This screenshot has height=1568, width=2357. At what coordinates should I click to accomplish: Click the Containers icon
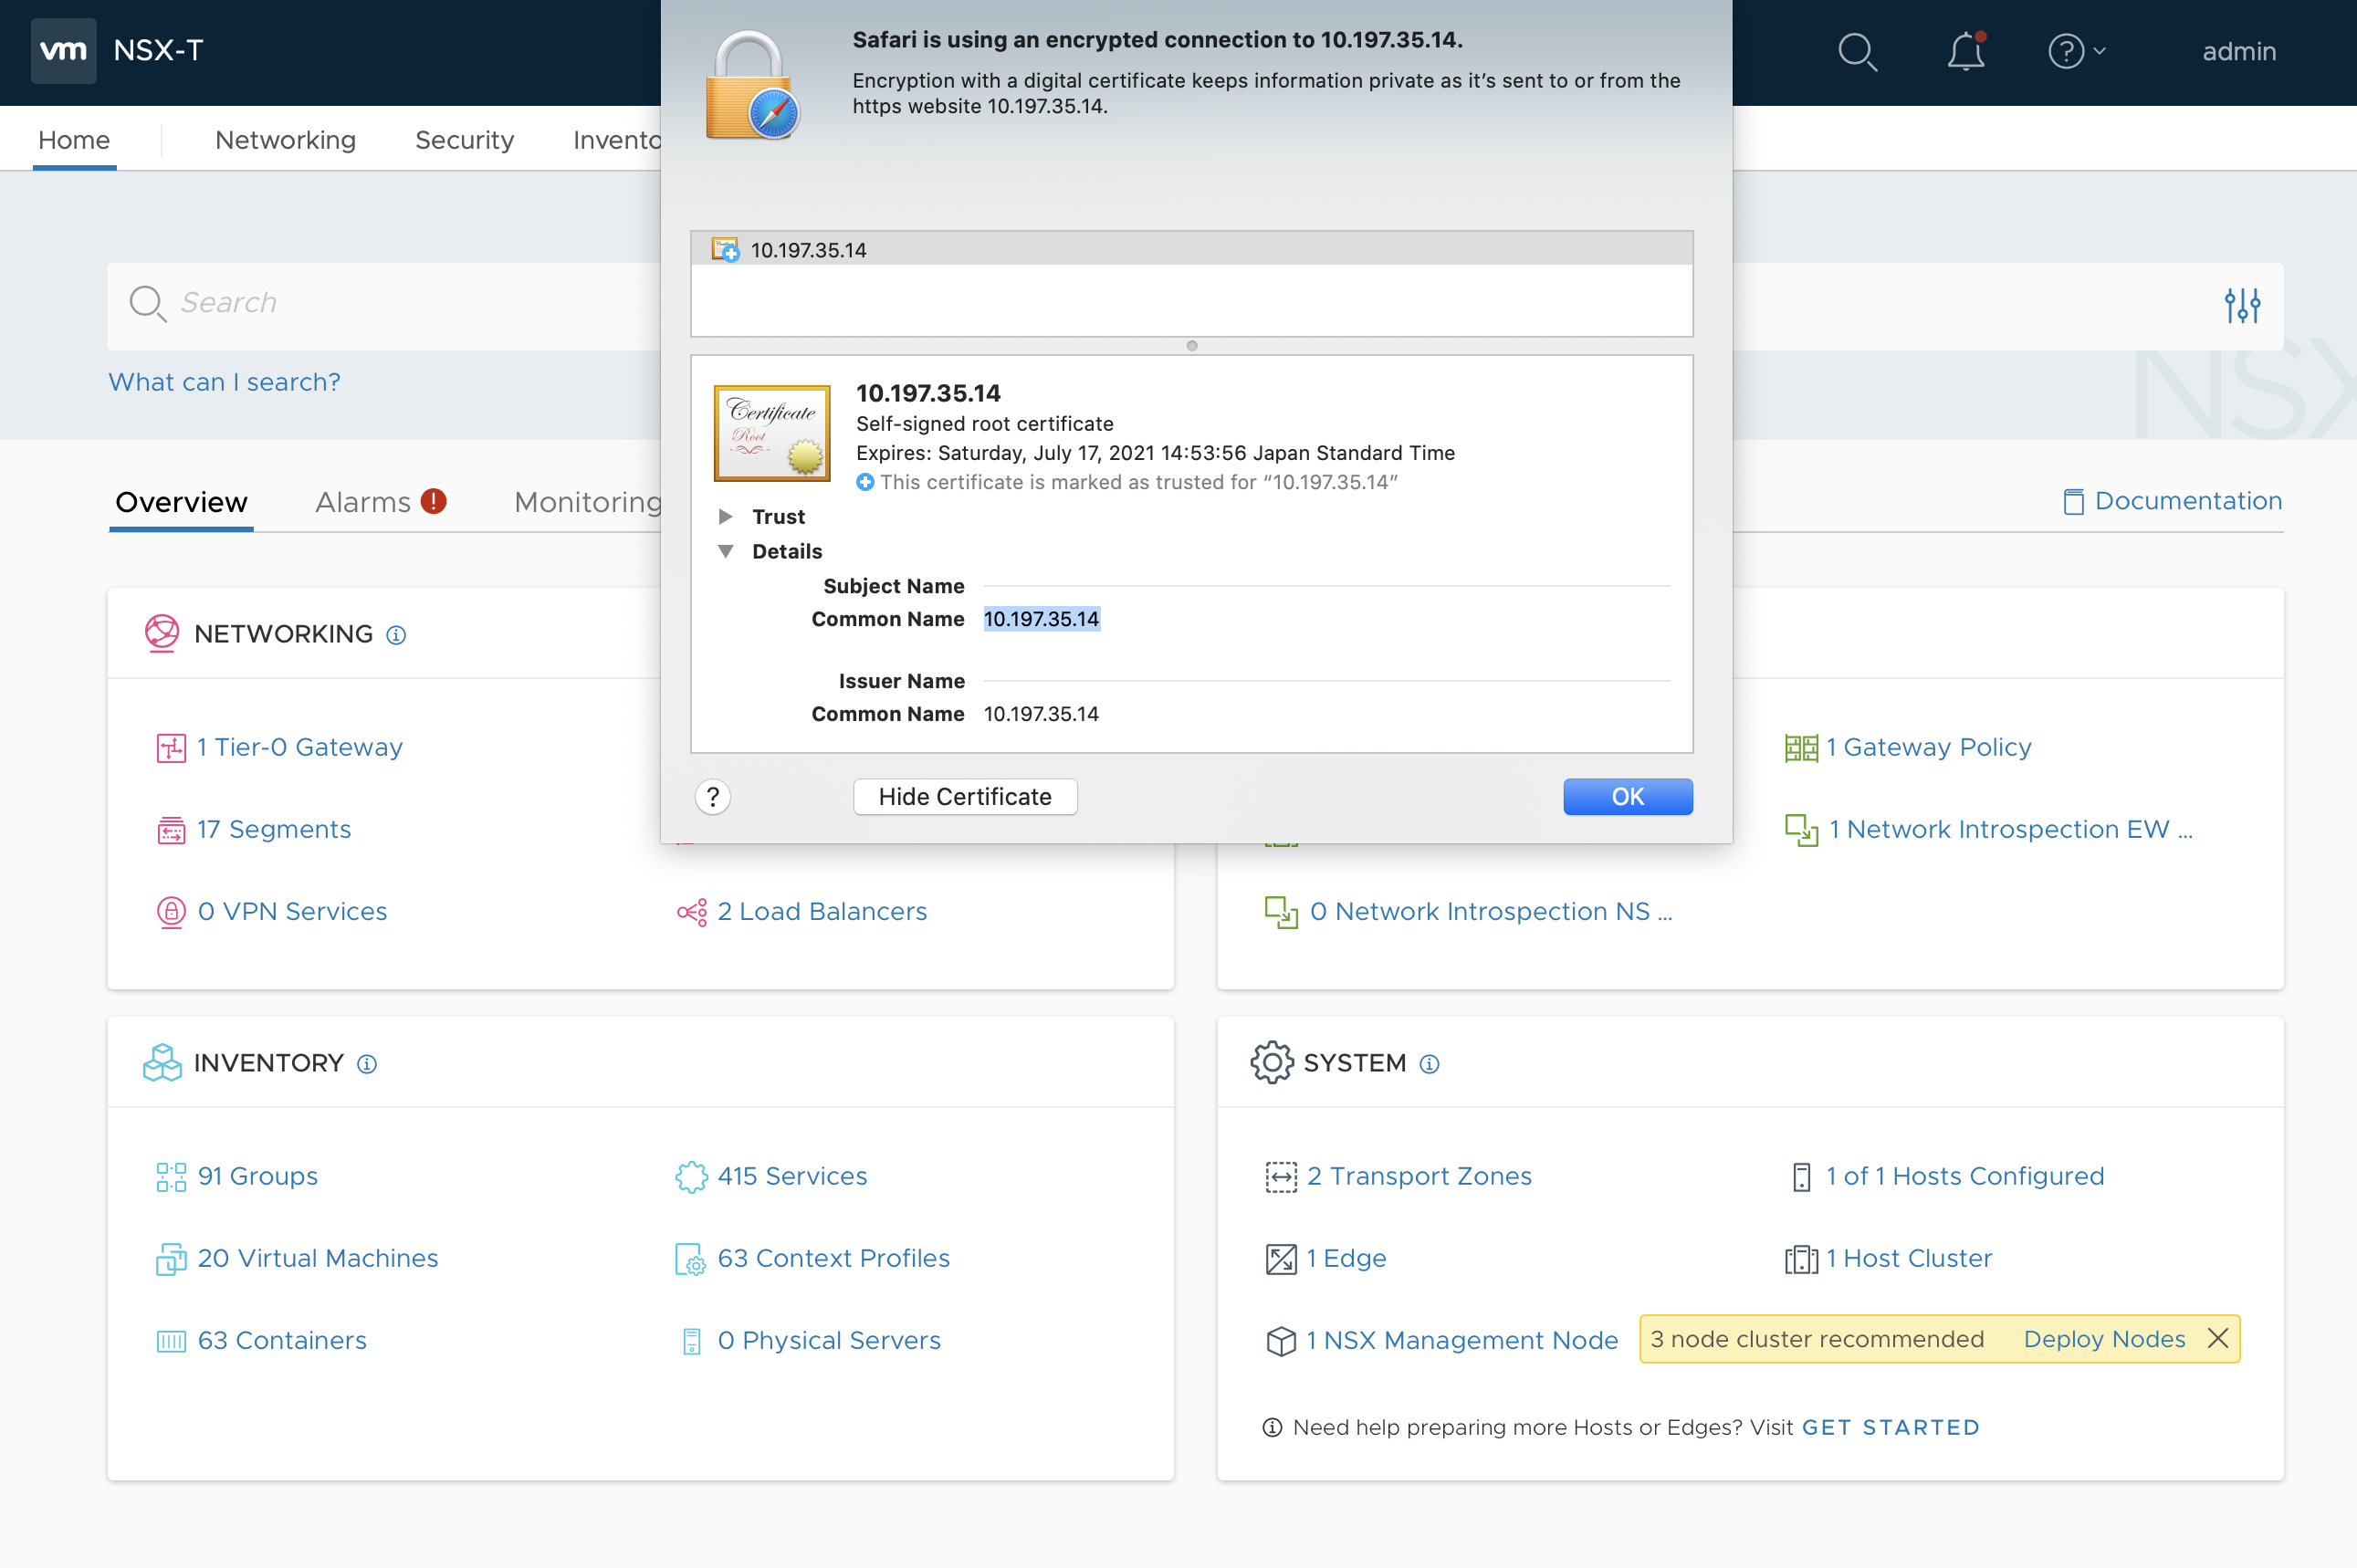point(171,1341)
